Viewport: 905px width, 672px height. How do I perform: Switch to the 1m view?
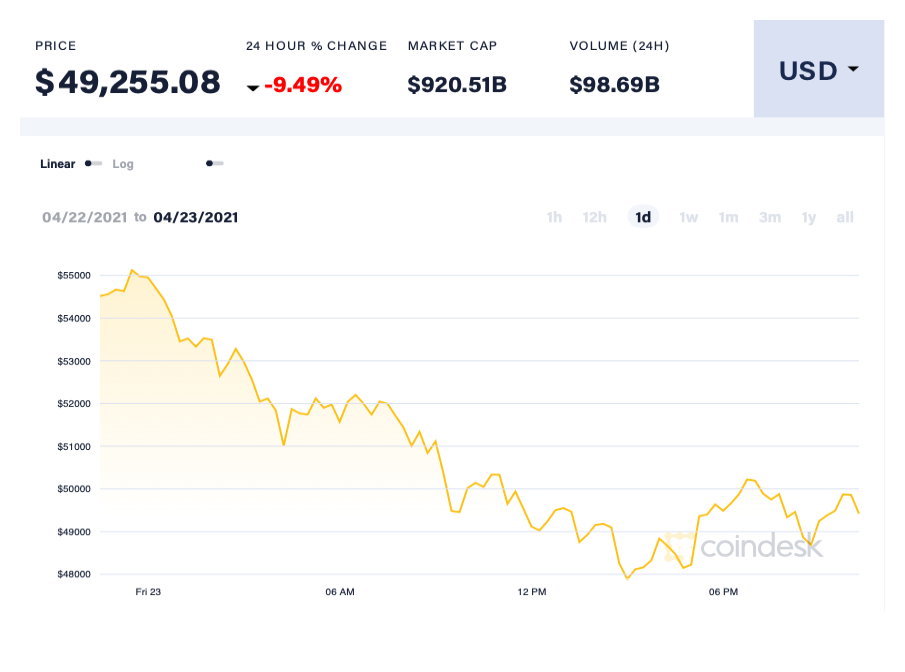[x=728, y=217]
